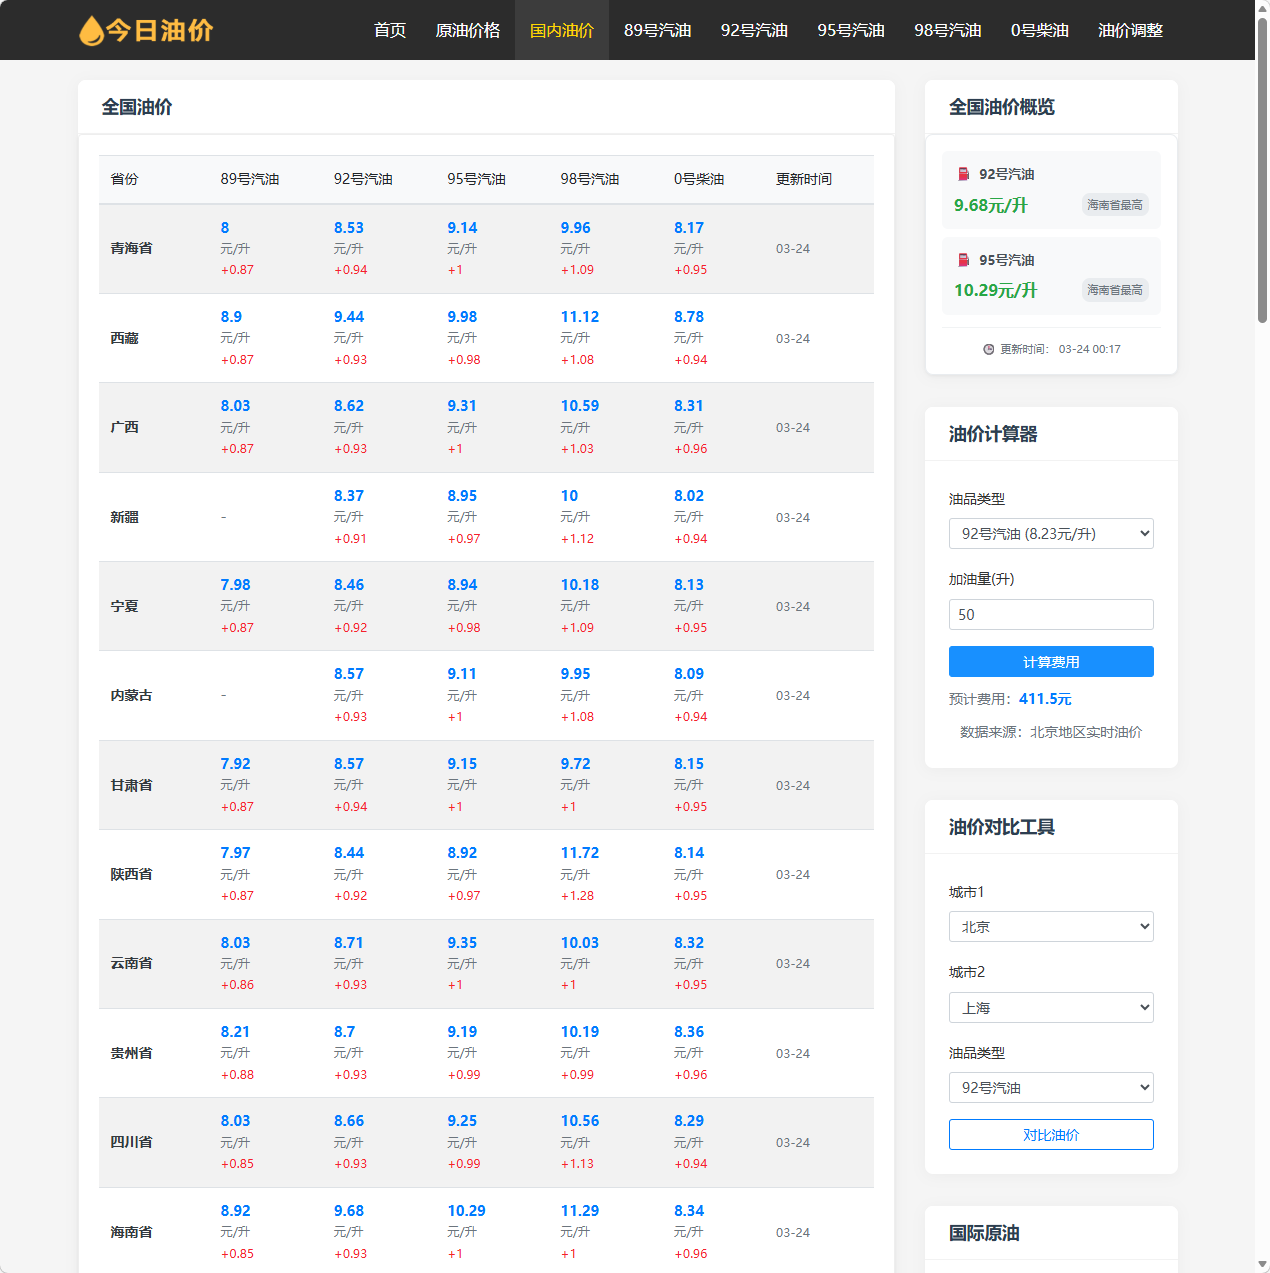
Task: Click the oil drop logo icon
Action: coord(91,31)
